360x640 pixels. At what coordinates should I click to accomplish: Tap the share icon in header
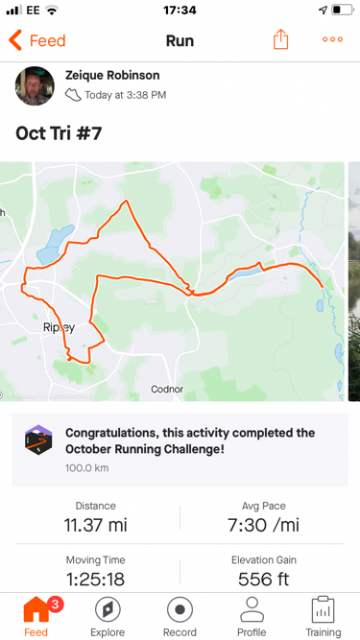click(x=280, y=40)
